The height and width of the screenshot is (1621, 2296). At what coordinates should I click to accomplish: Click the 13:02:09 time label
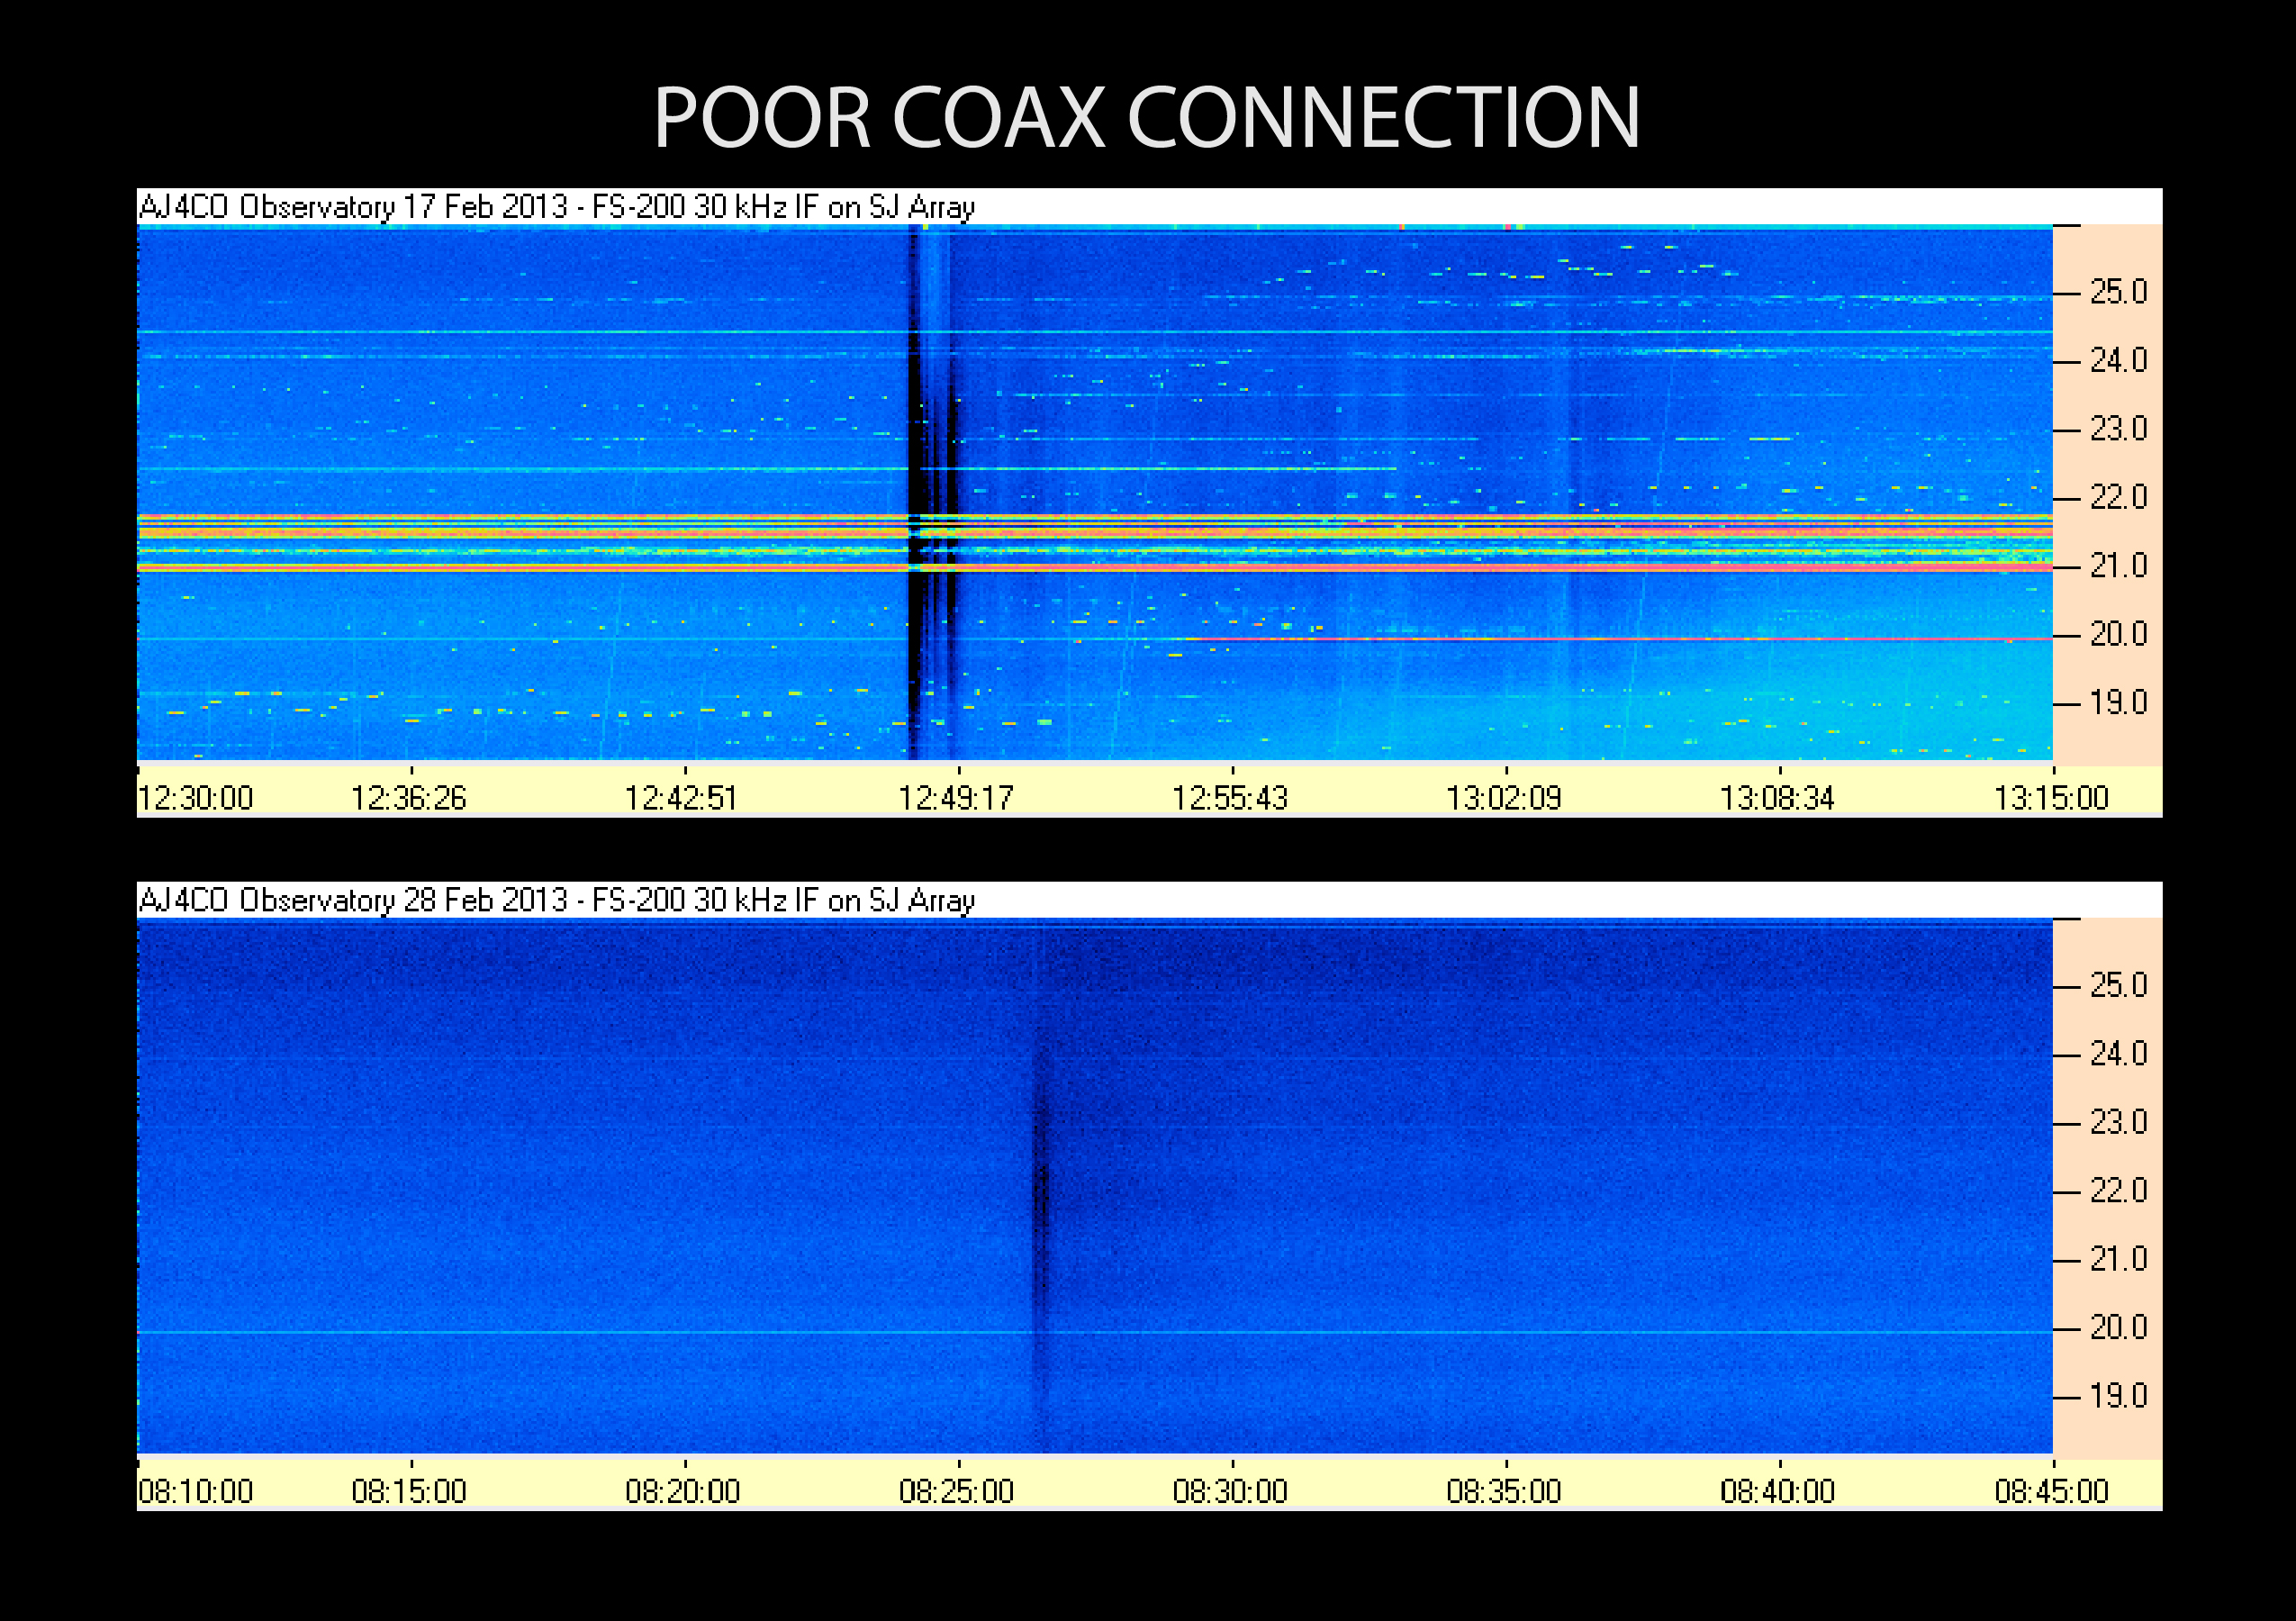1503,798
